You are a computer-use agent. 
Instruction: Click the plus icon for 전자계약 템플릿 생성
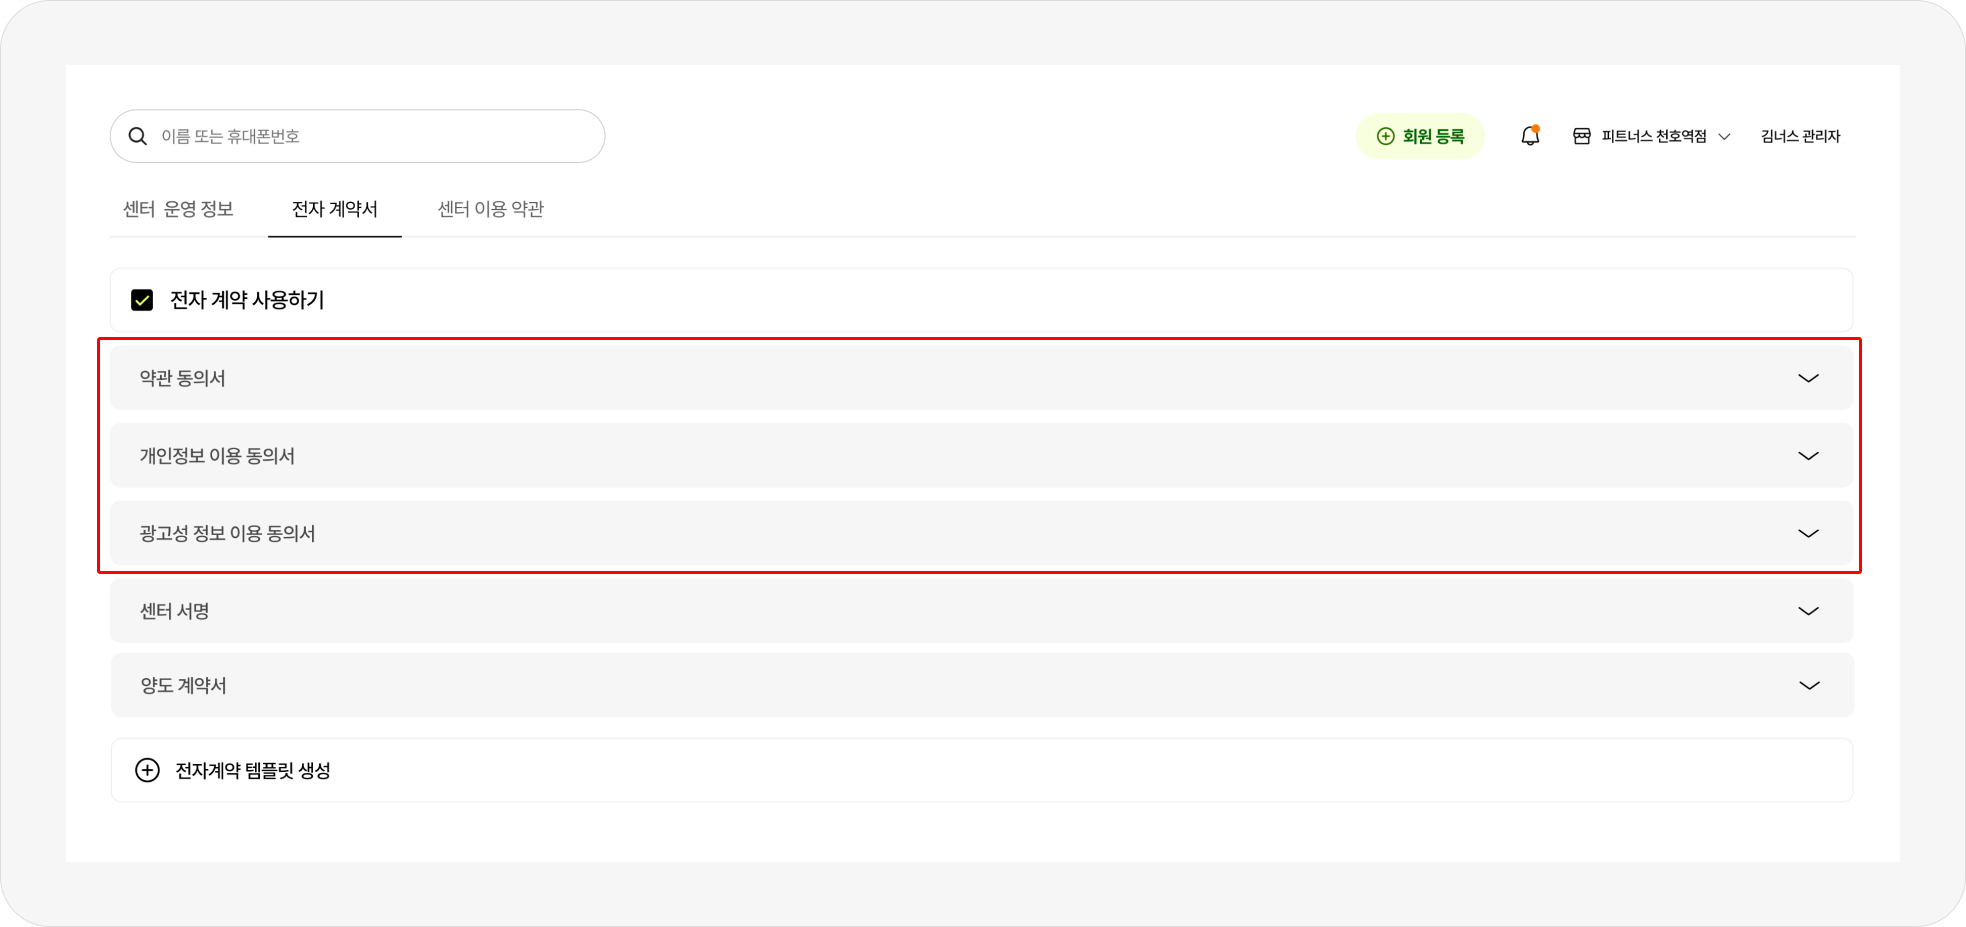[x=147, y=770]
